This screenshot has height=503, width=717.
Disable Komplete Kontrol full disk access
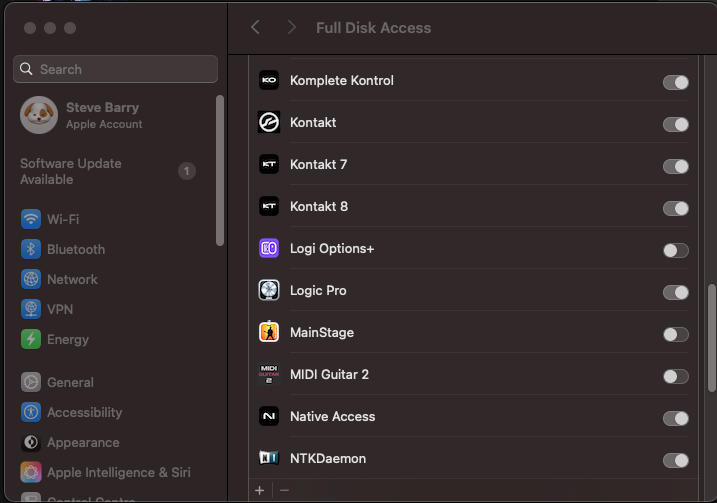coord(675,82)
